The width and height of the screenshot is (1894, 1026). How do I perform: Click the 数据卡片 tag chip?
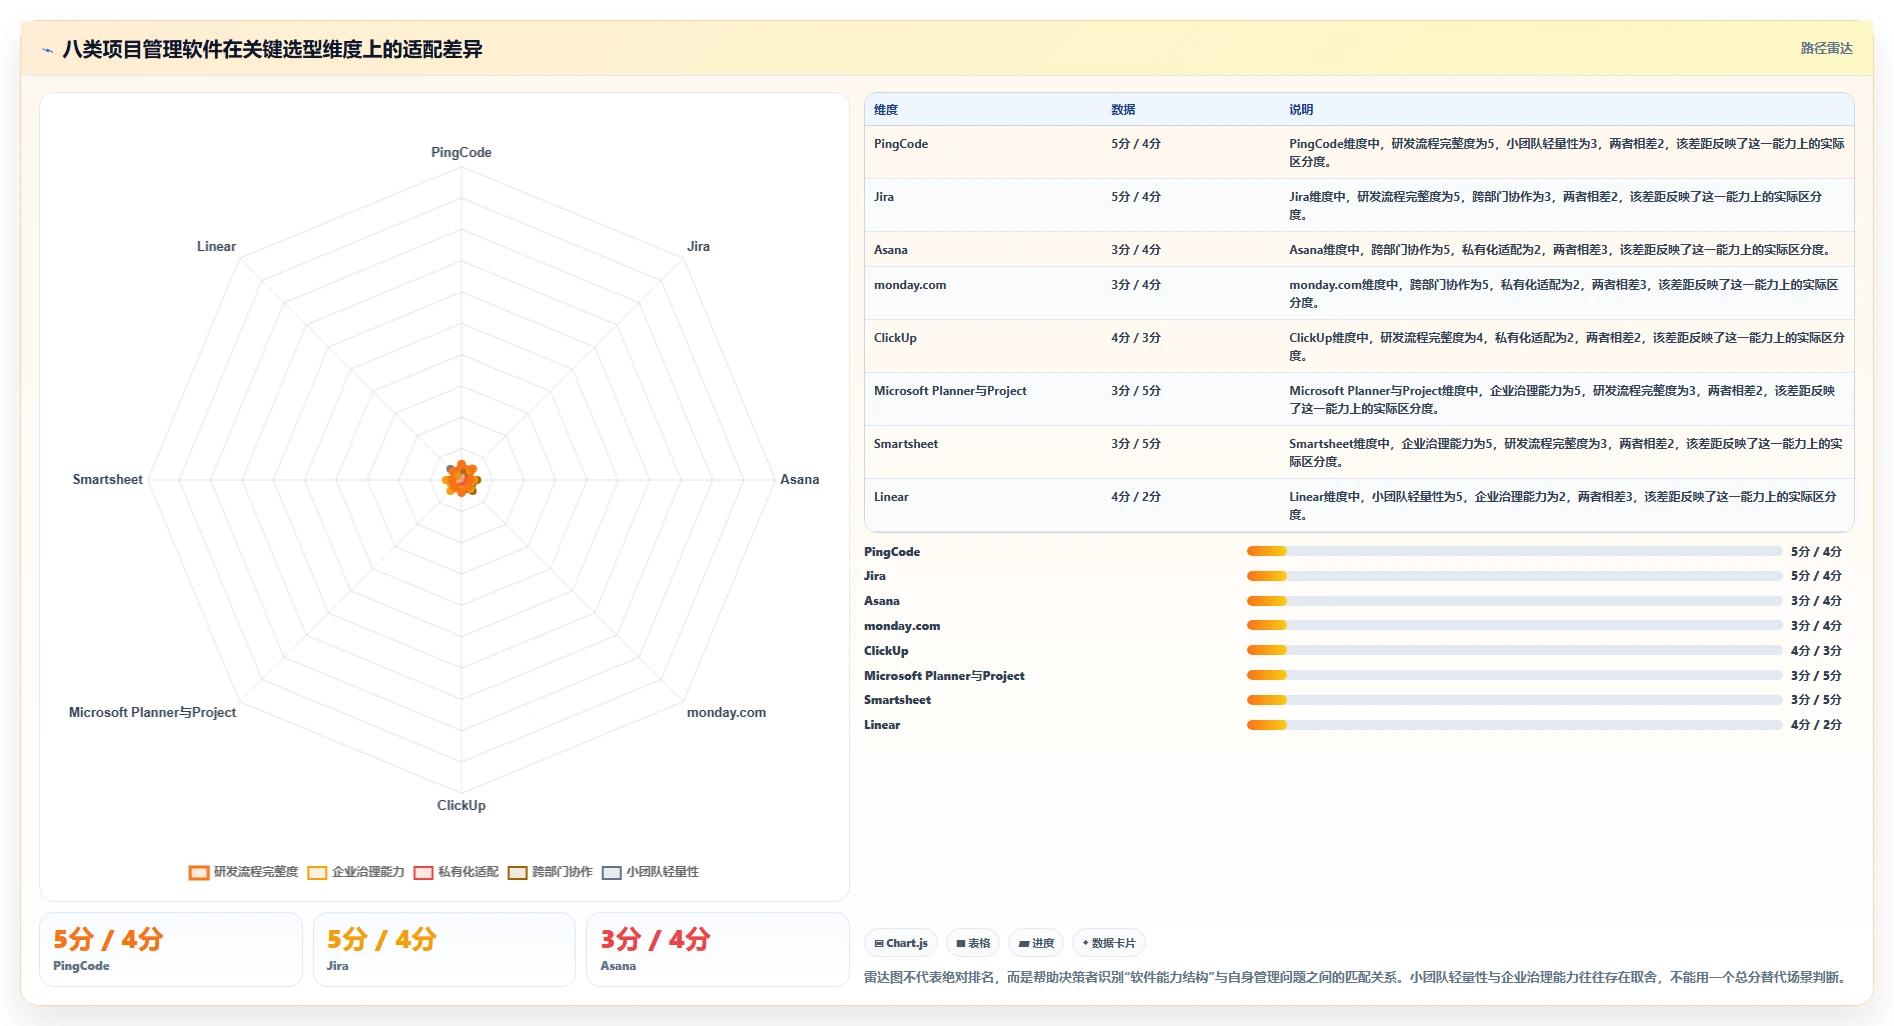[x=1108, y=943]
